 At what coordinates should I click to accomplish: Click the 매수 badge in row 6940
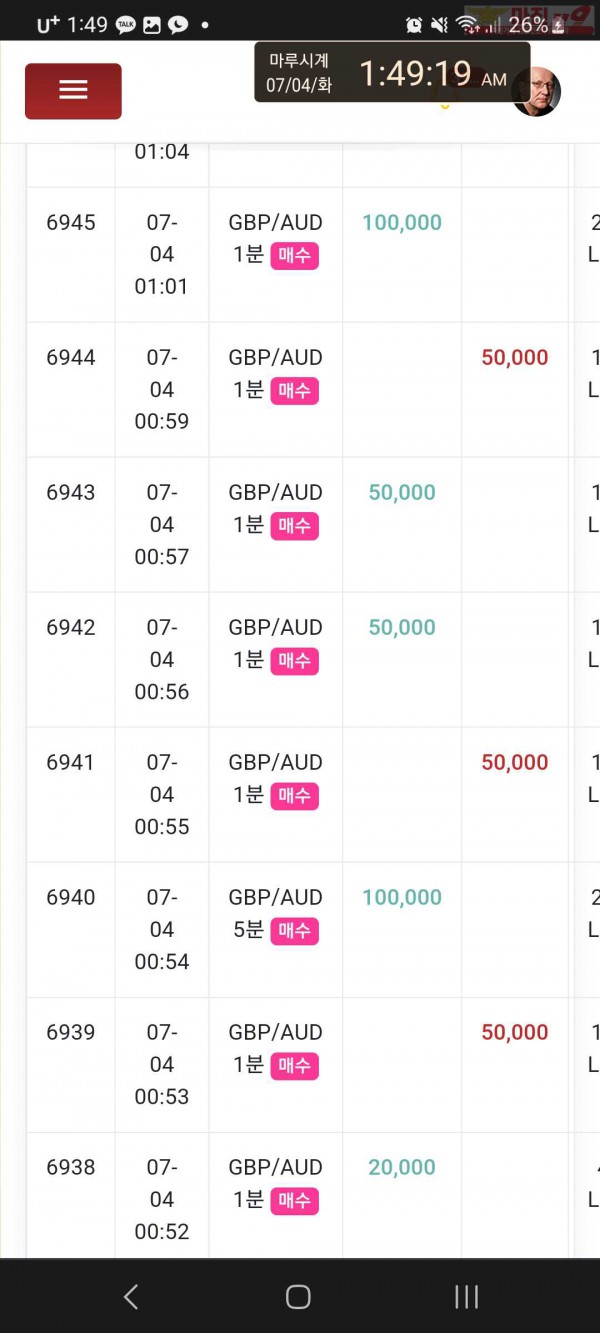click(294, 931)
